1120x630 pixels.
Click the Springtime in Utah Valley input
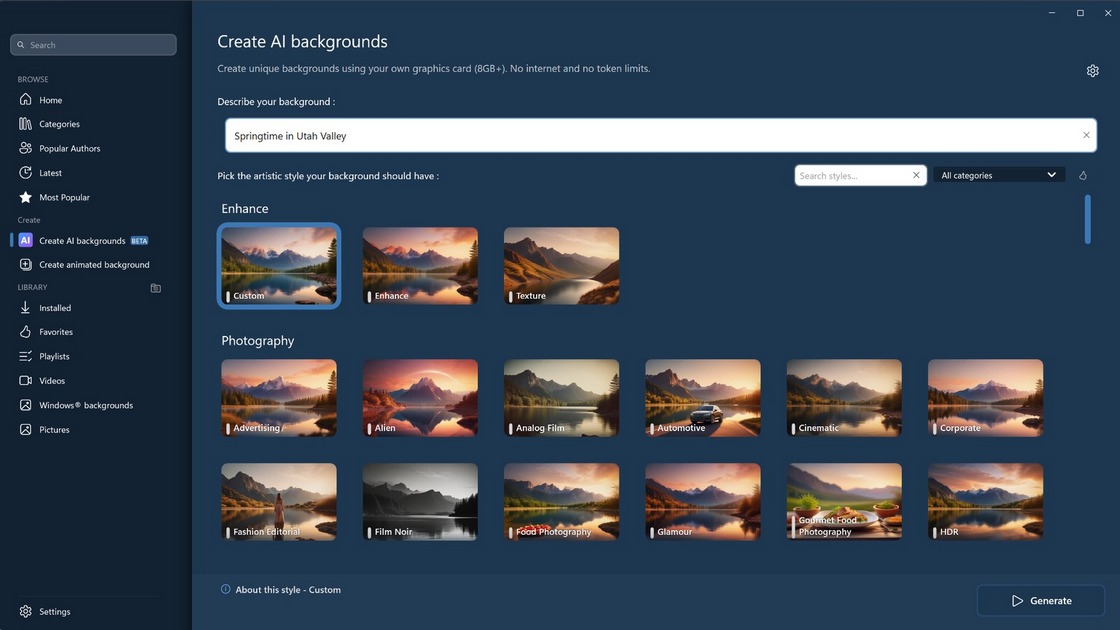pyautogui.click(x=661, y=135)
